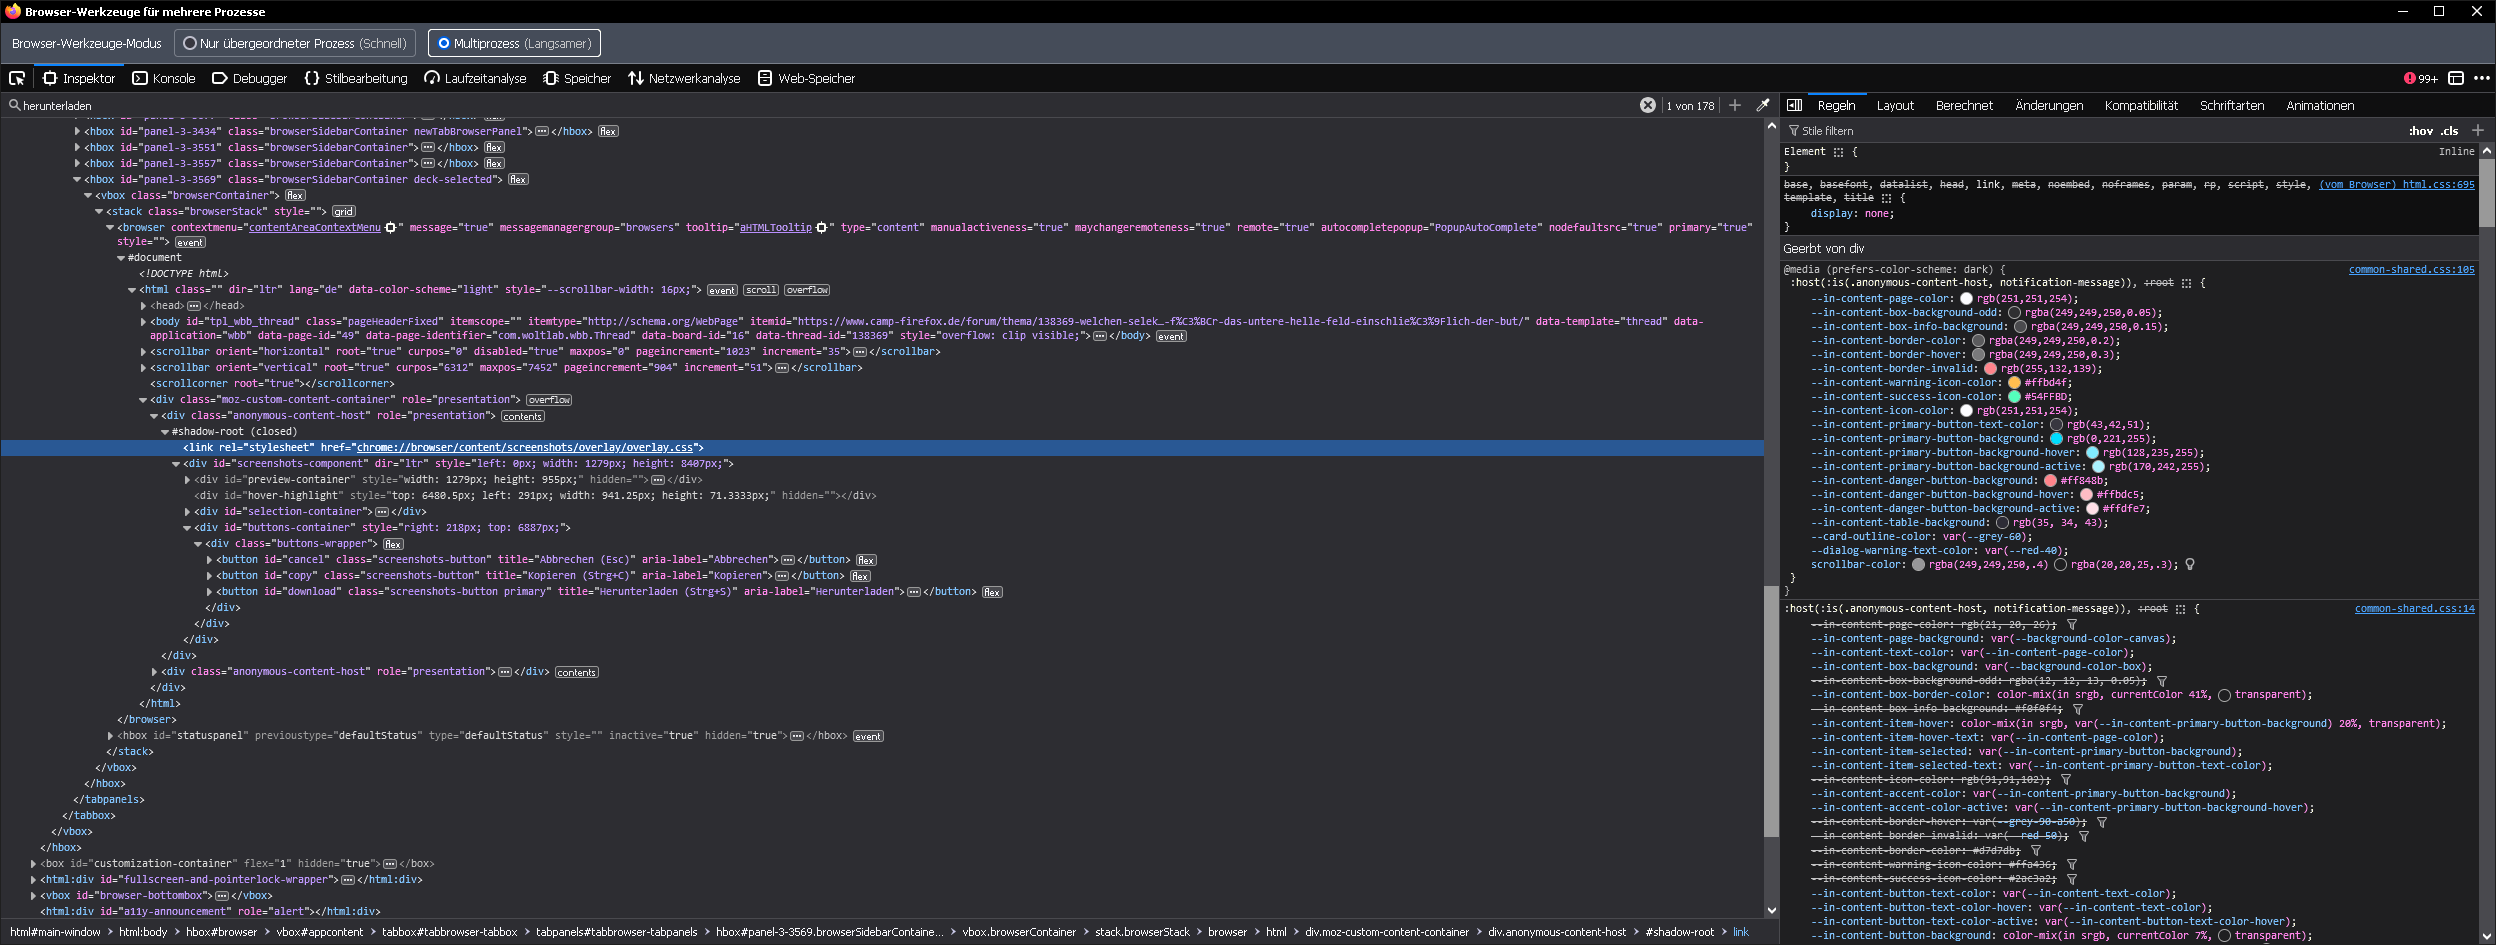Open the toolbox three-dots options menu

pyautogui.click(x=2482, y=78)
